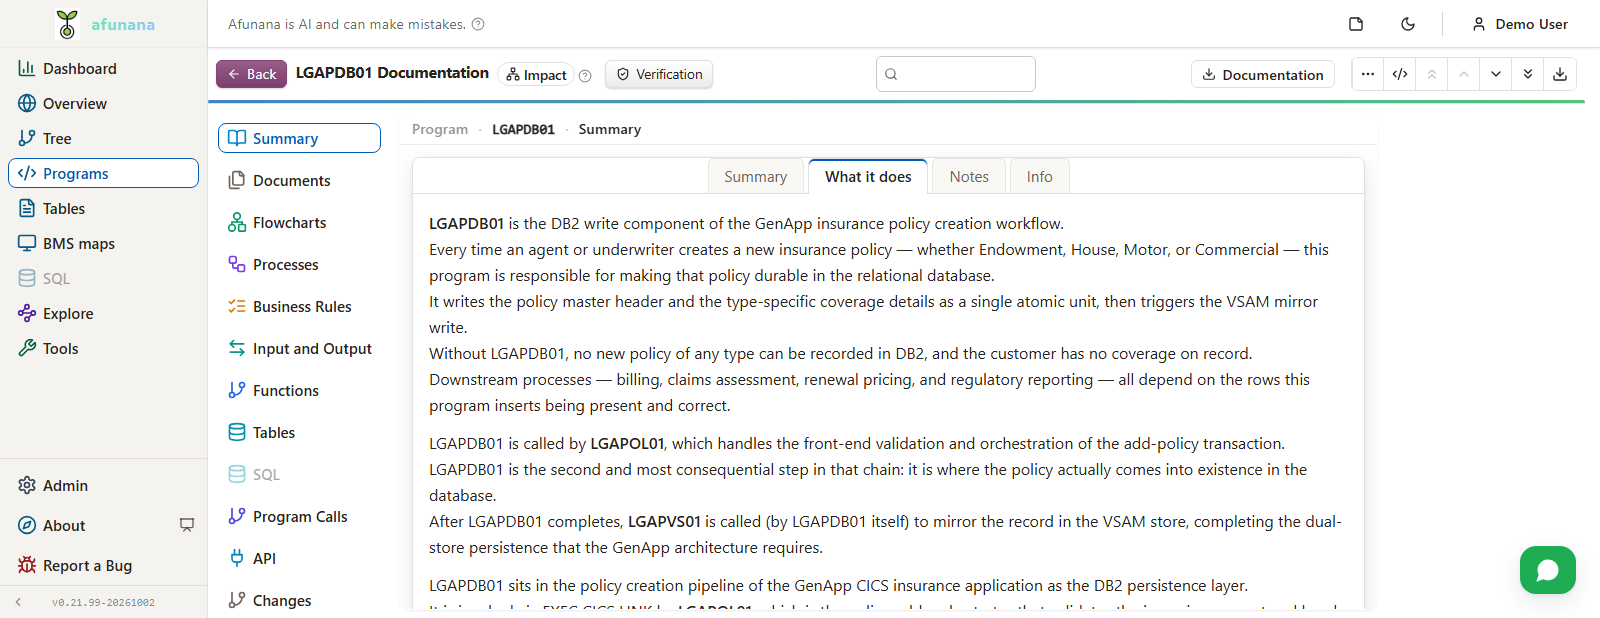Open Tables in documentation sidebar
Viewport: 1600px width, 618px height.
point(299,432)
